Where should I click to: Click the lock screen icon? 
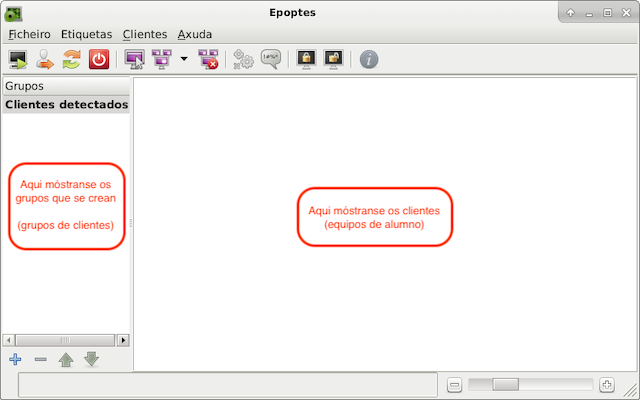pos(306,60)
